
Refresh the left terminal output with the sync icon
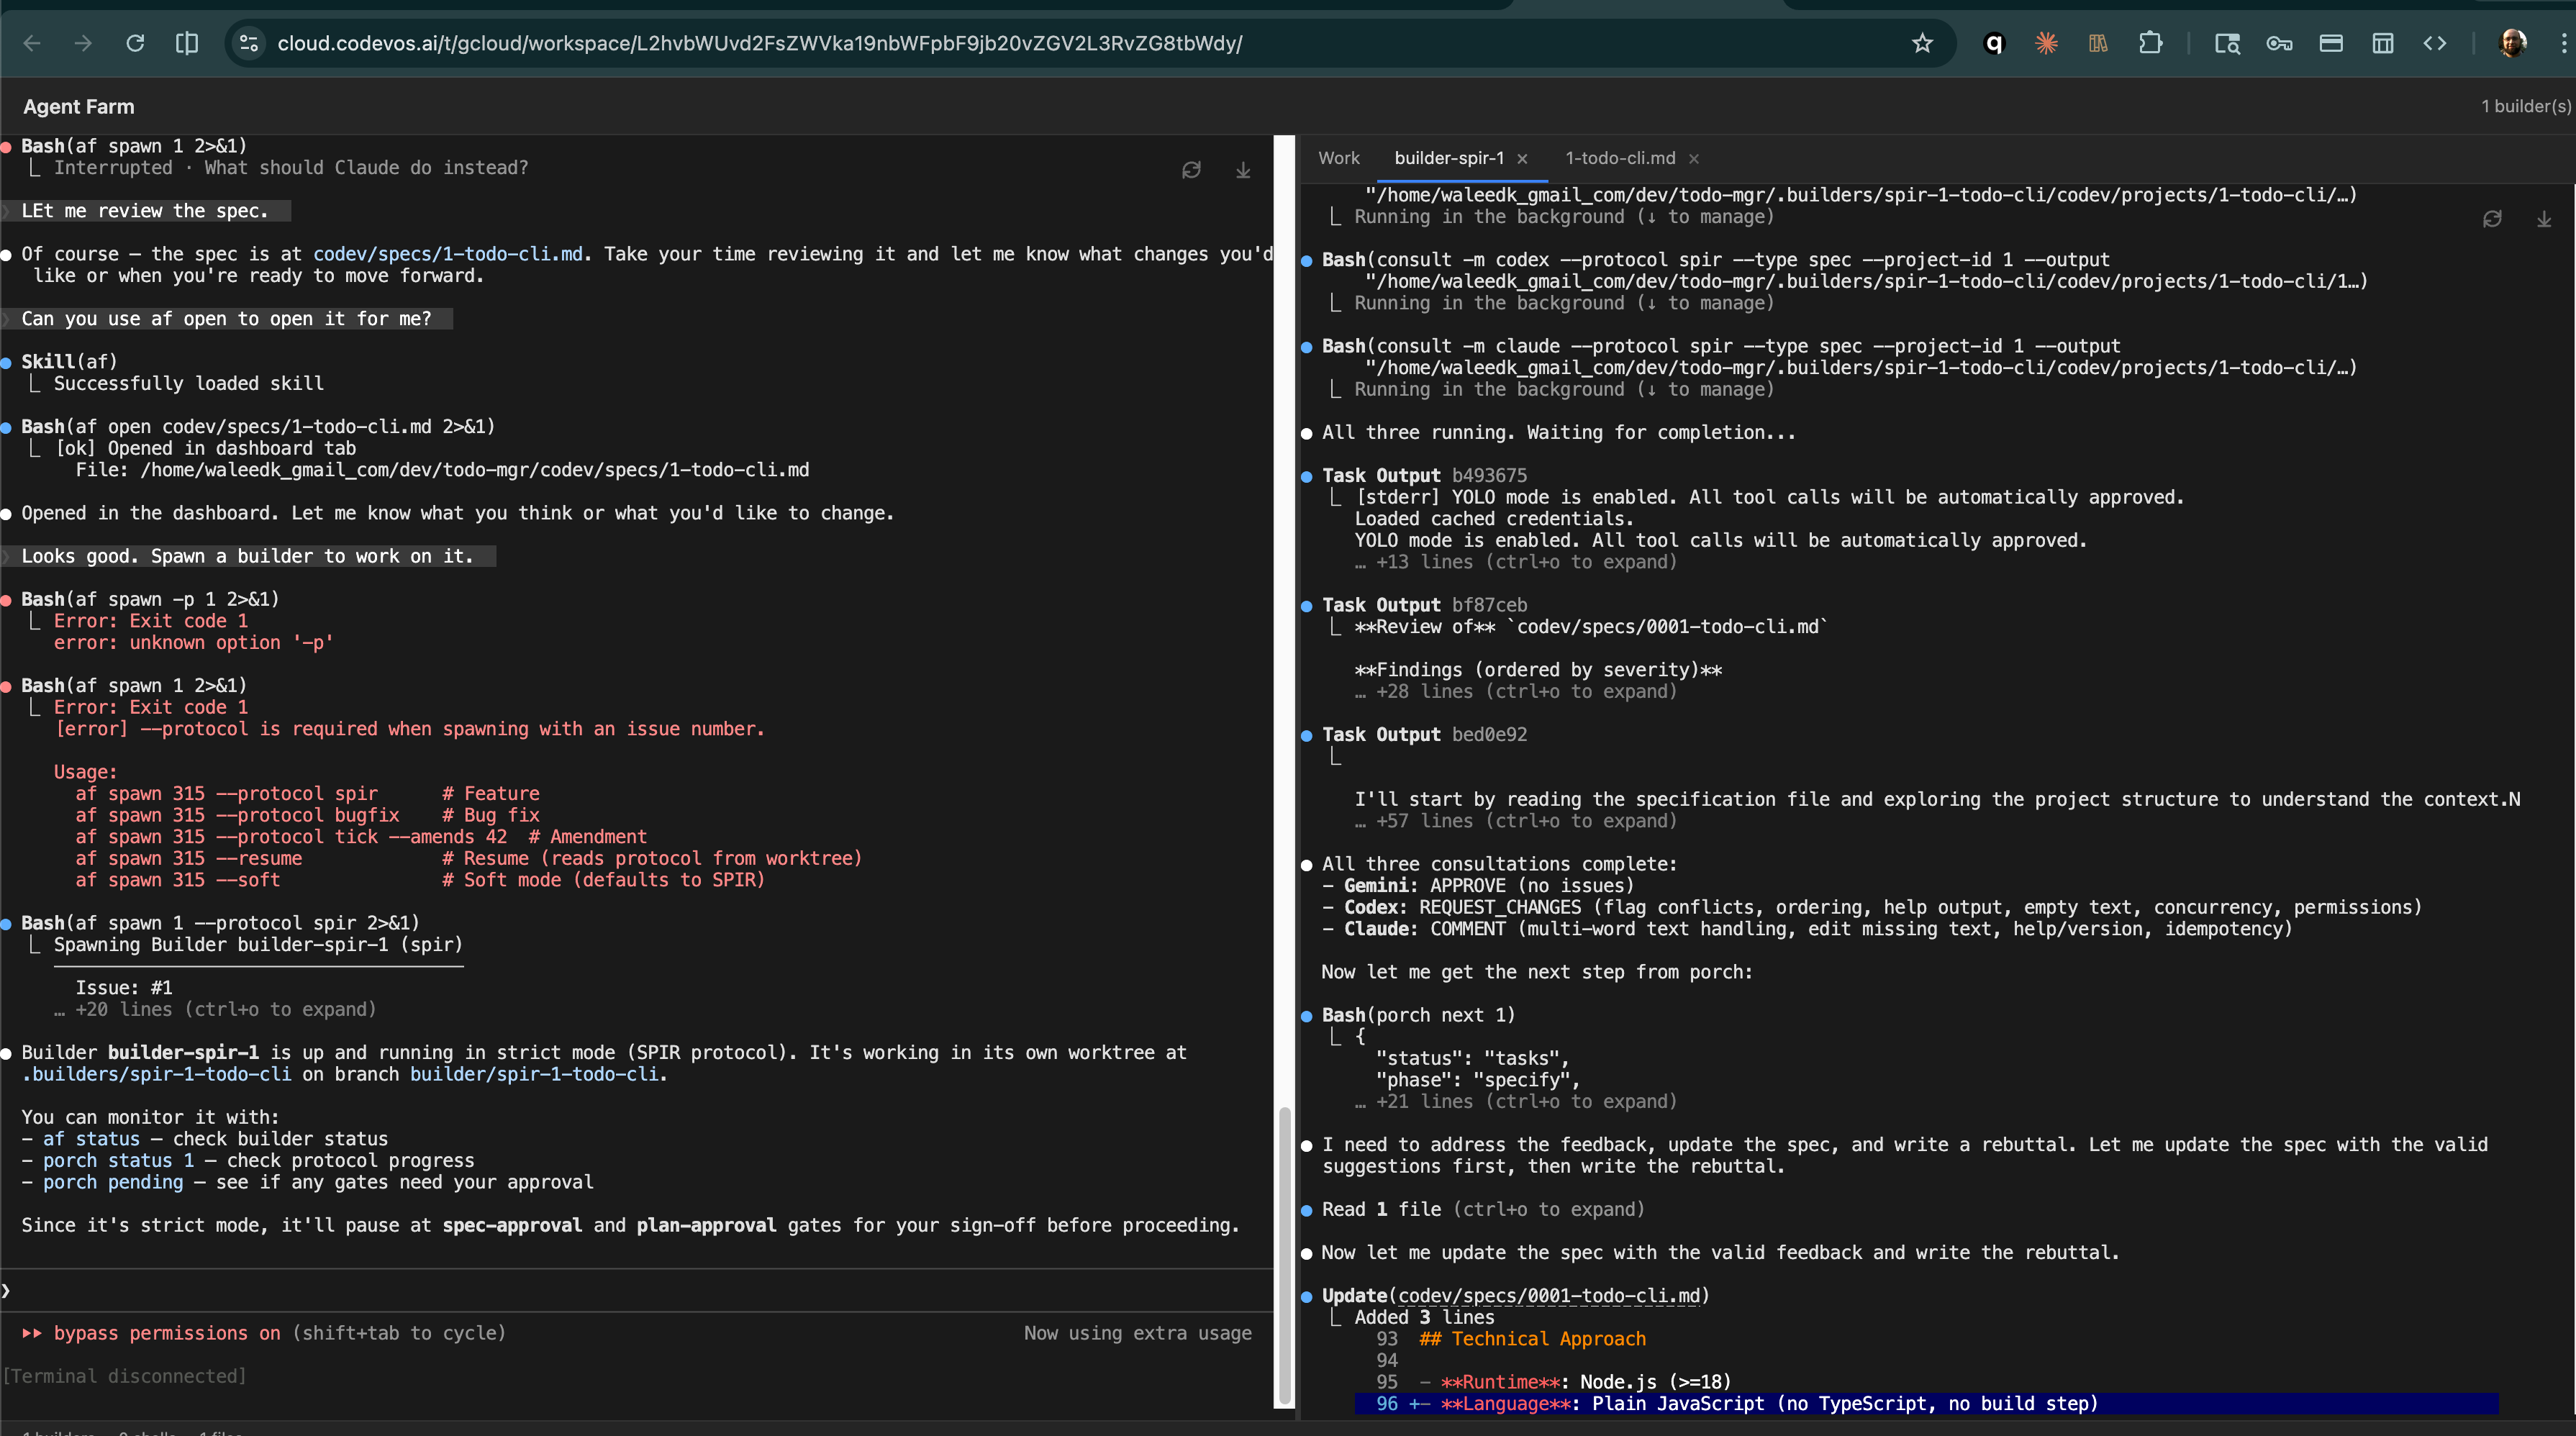[1192, 170]
